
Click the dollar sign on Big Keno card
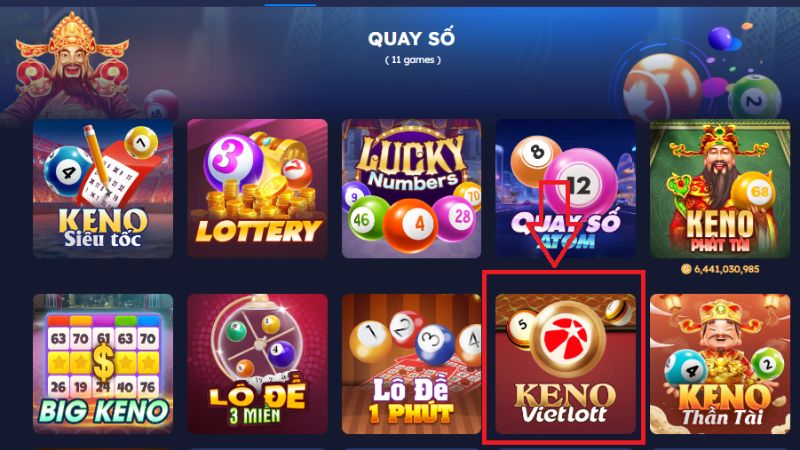[x=103, y=363]
